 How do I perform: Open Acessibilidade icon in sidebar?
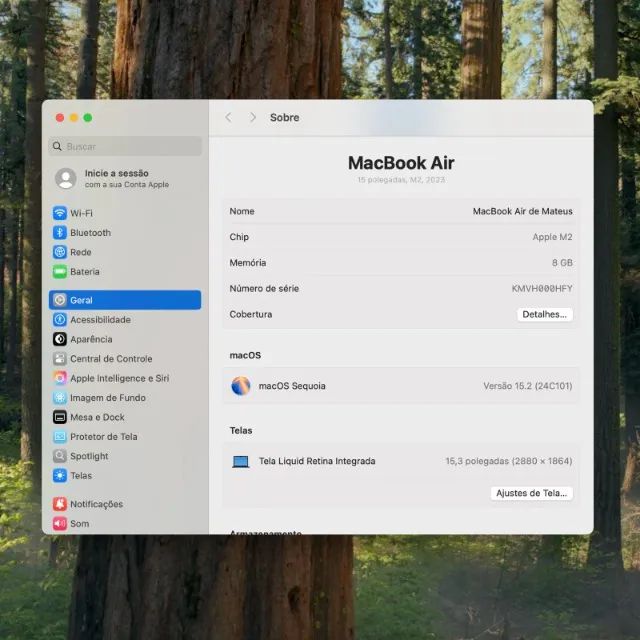pos(60,320)
